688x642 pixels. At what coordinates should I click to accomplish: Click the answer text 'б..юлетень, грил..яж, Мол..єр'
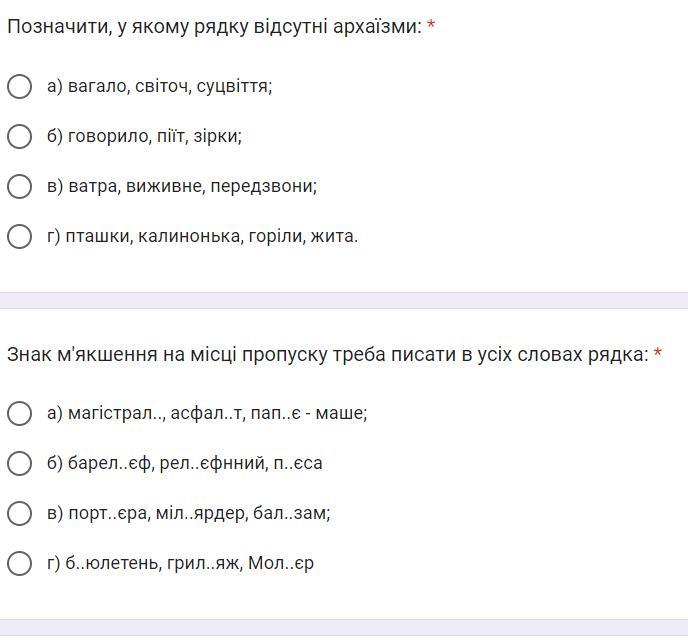tap(190, 563)
